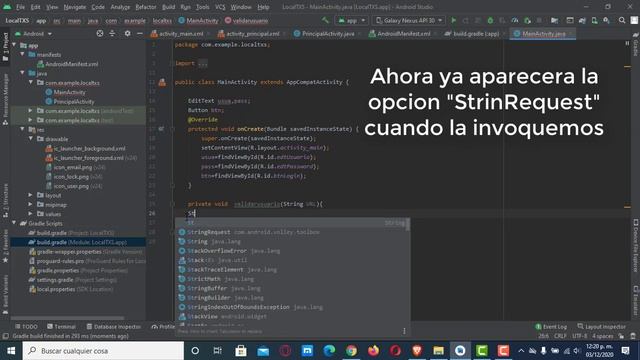This screenshot has height=360, width=640.
Task: Toggle the Favorites side tab
Action: pyautogui.click(x=5, y=246)
